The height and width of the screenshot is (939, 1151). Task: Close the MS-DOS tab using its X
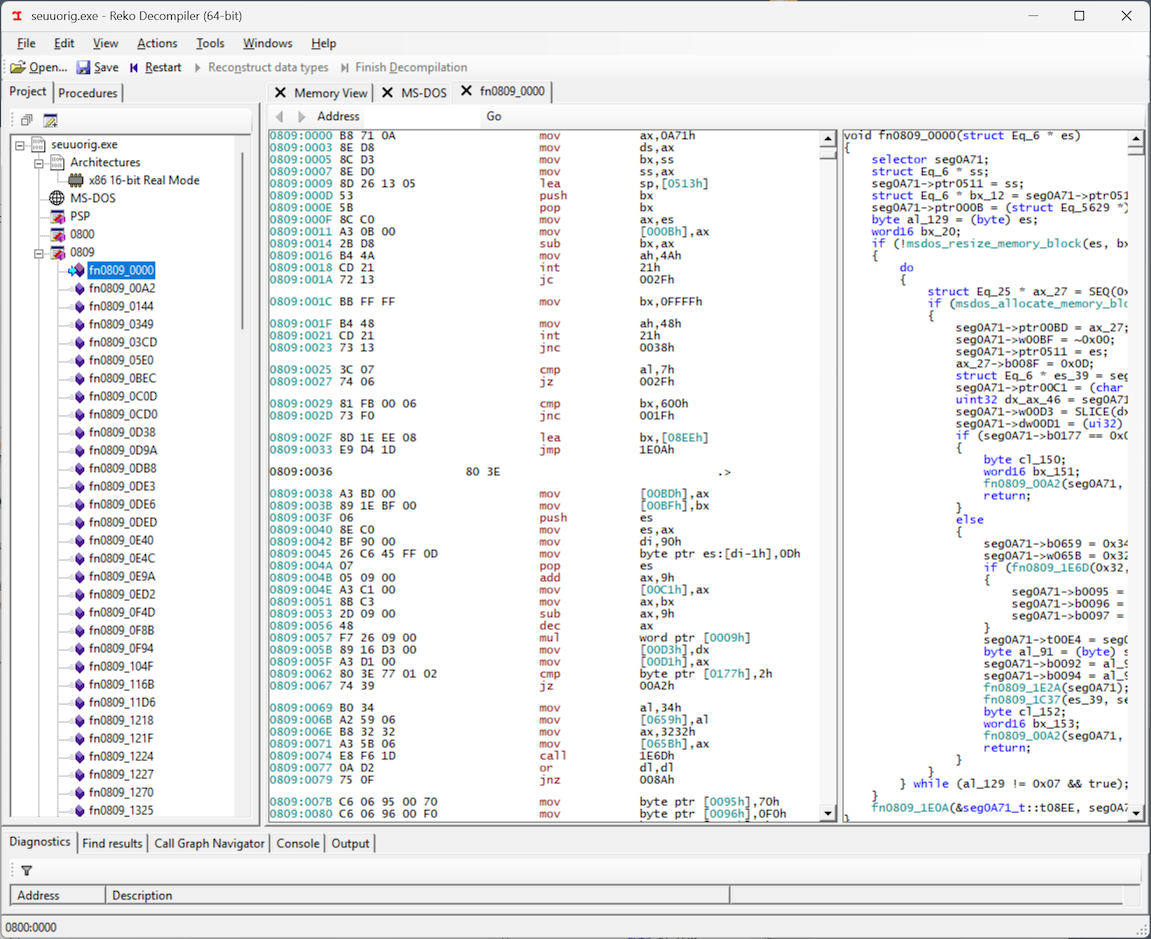[x=387, y=93]
